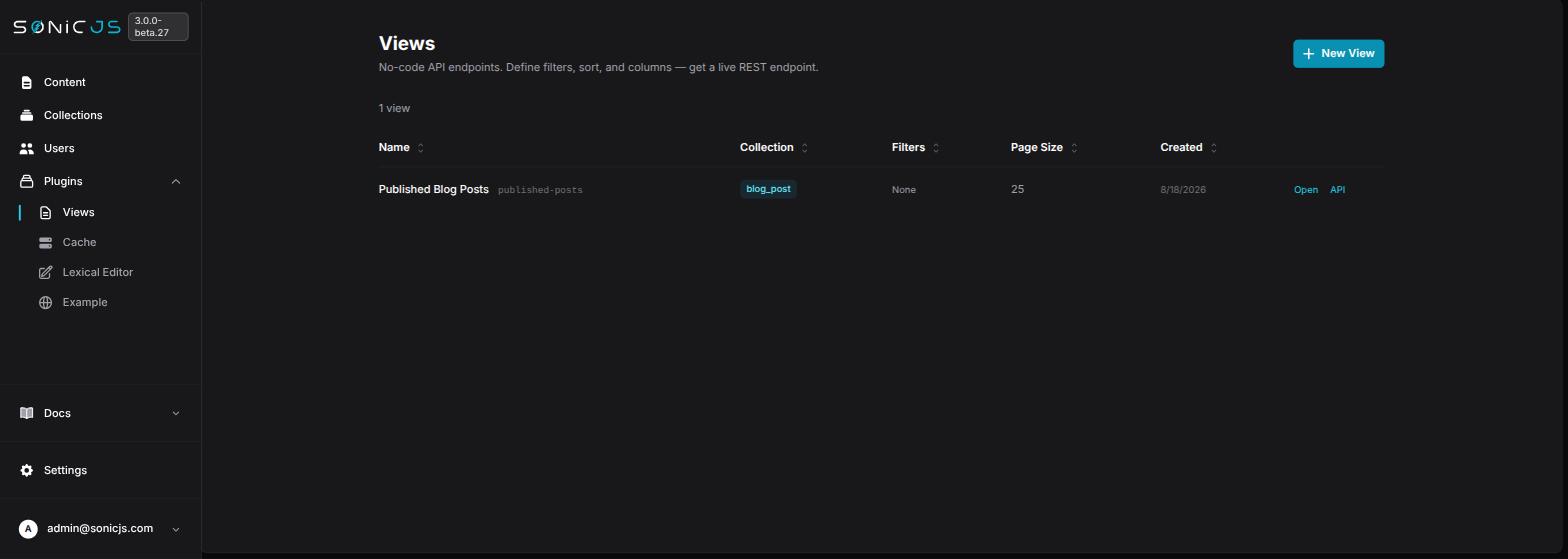This screenshot has width=1568, height=559.
Task: Click the Filters value None
Action: coord(904,190)
